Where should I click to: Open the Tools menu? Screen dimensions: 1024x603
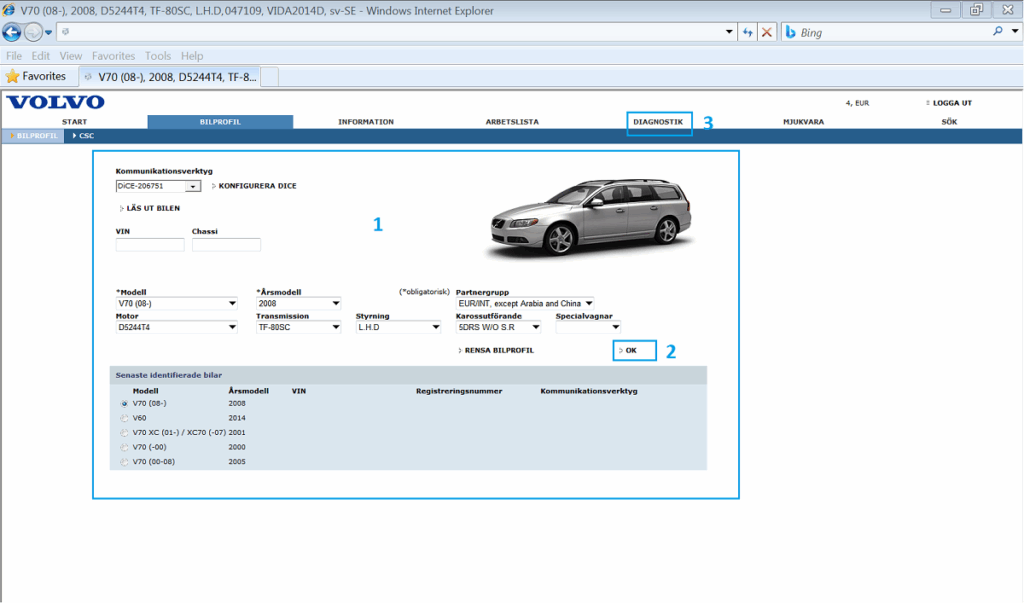(157, 56)
